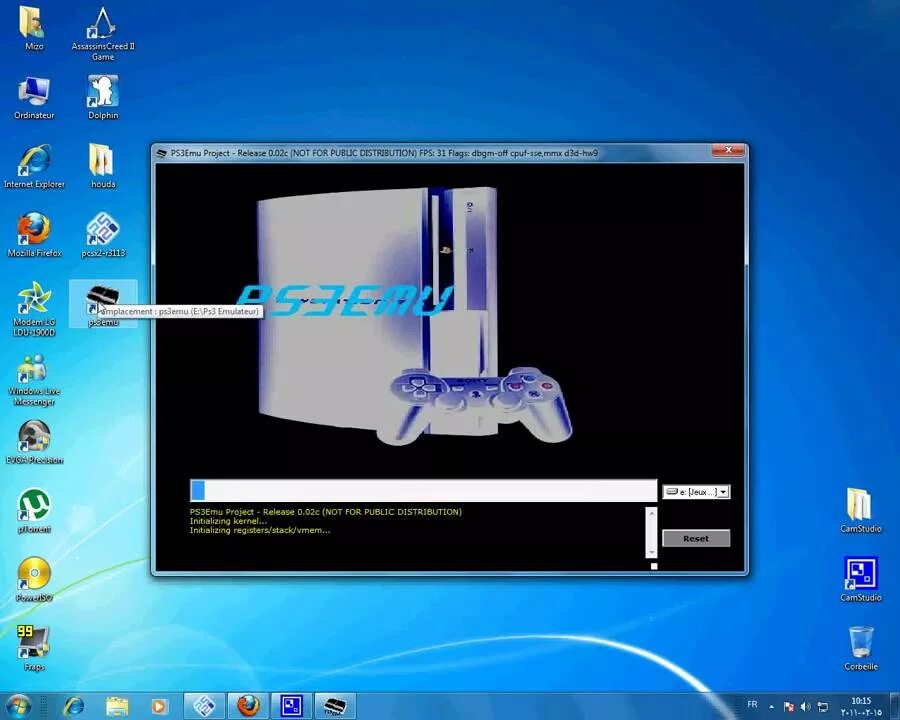The image size is (900, 720).
Task: Show hidden system tray icons
Action: [x=772, y=707]
